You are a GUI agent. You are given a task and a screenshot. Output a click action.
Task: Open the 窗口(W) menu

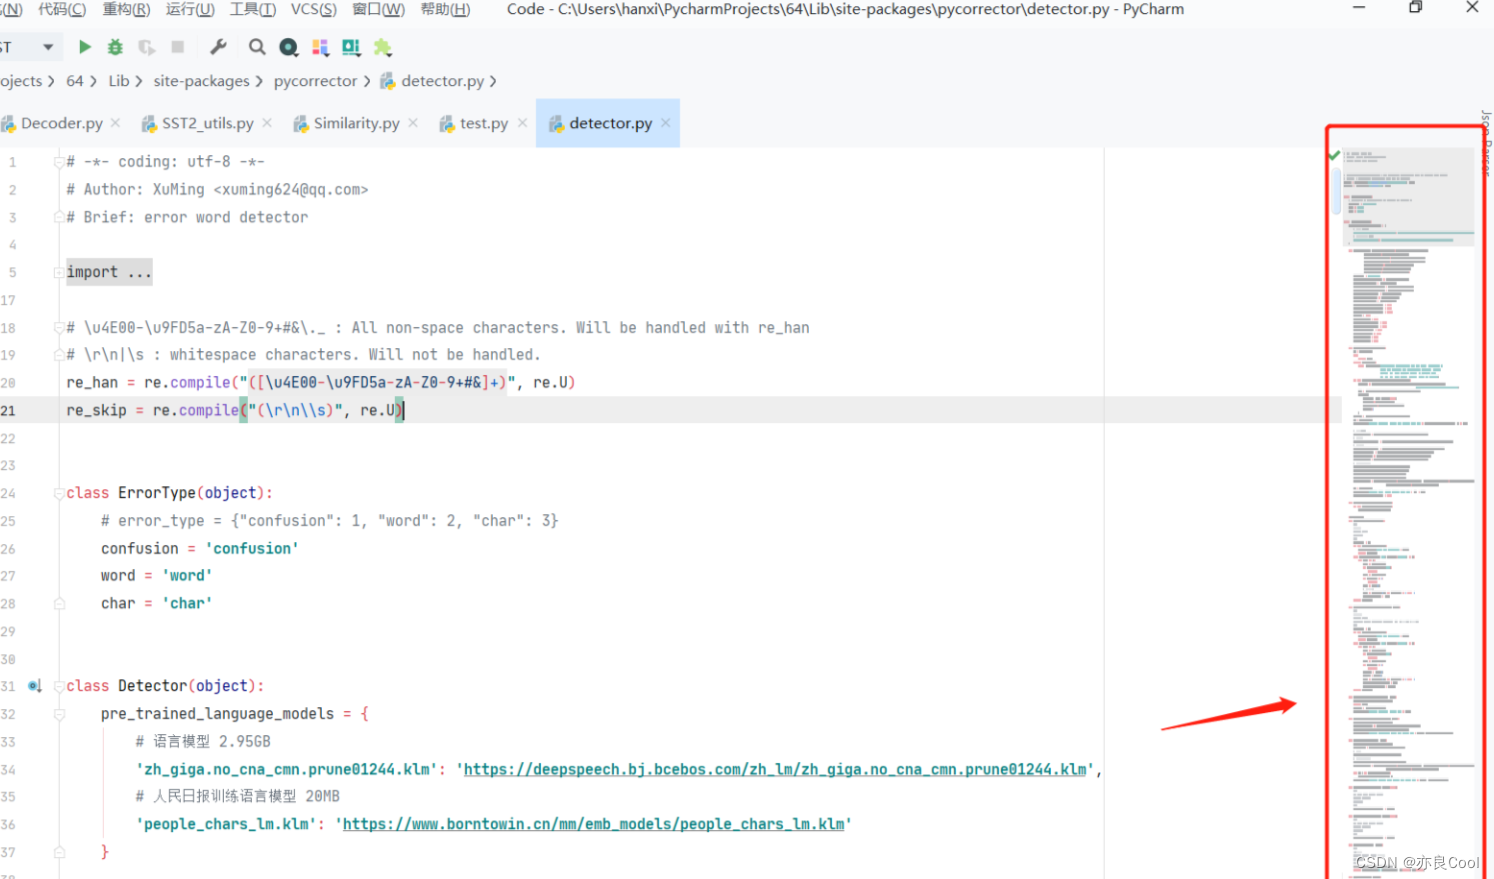[x=378, y=9]
